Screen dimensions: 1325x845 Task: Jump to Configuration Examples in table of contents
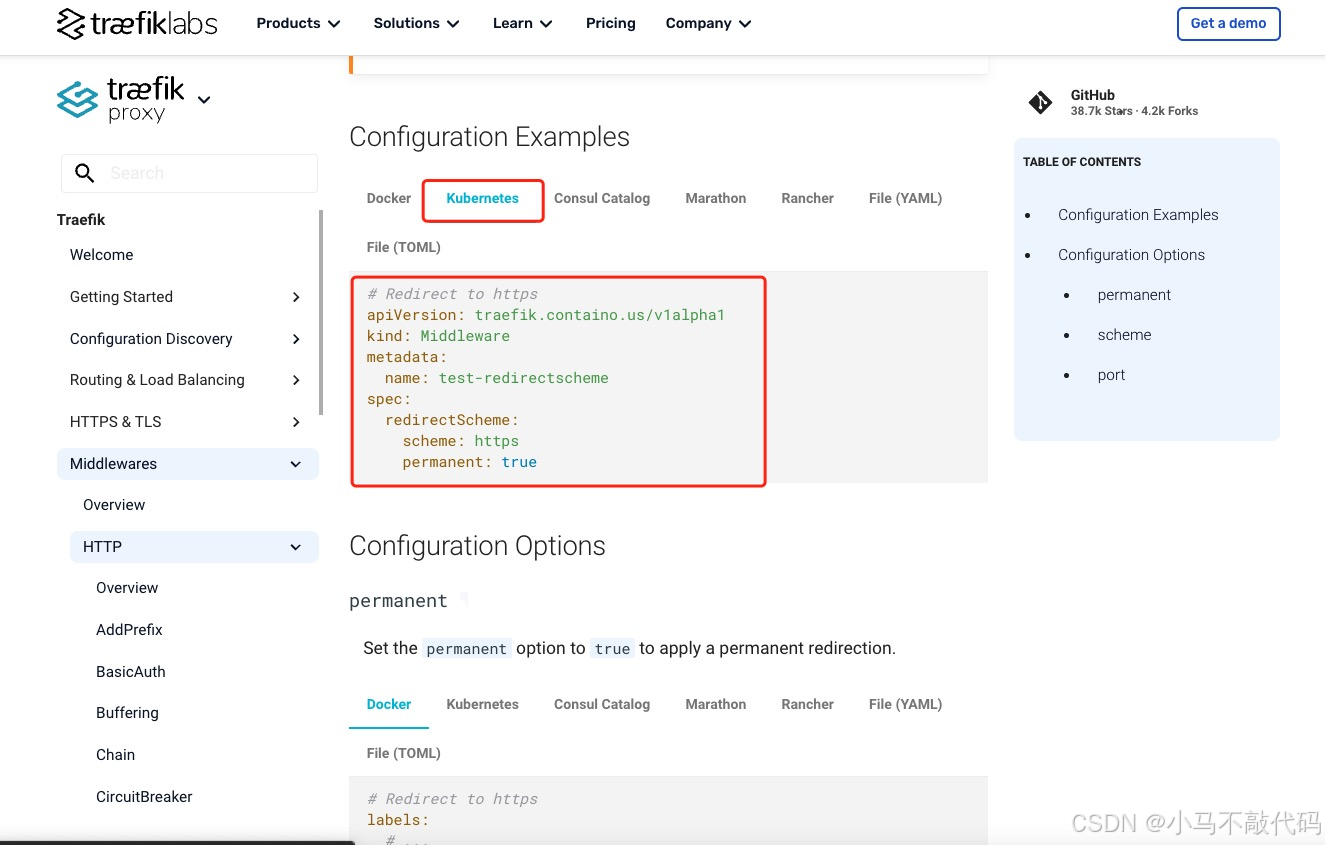point(1138,215)
